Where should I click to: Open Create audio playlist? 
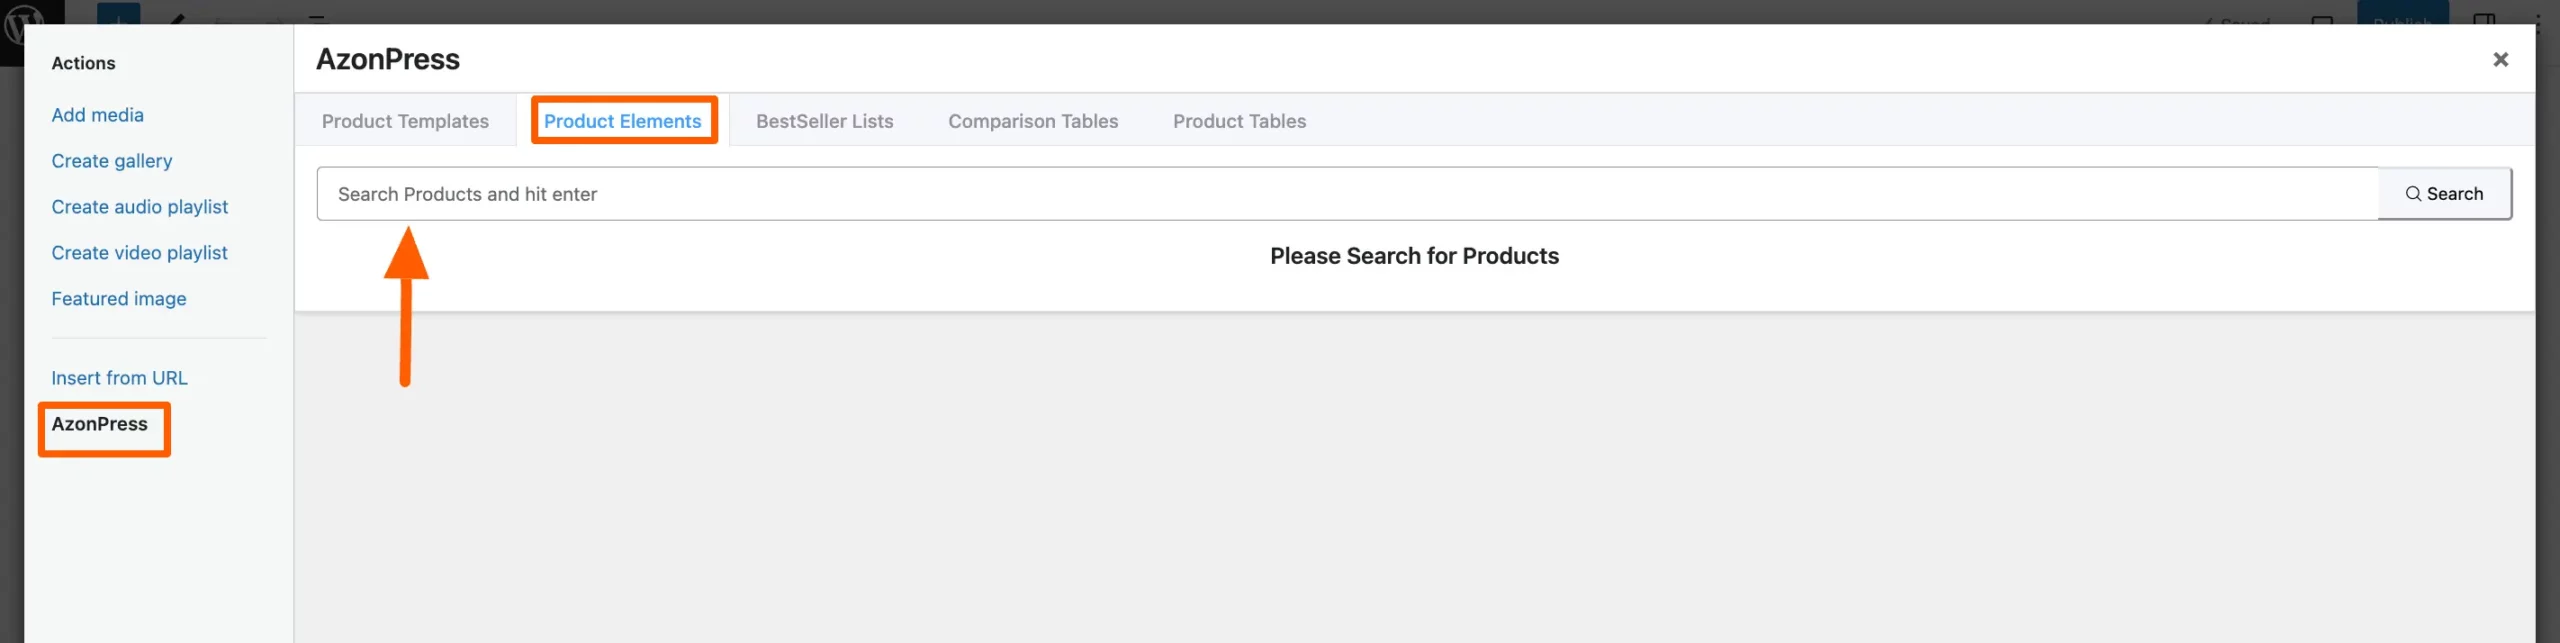click(139, 206)
